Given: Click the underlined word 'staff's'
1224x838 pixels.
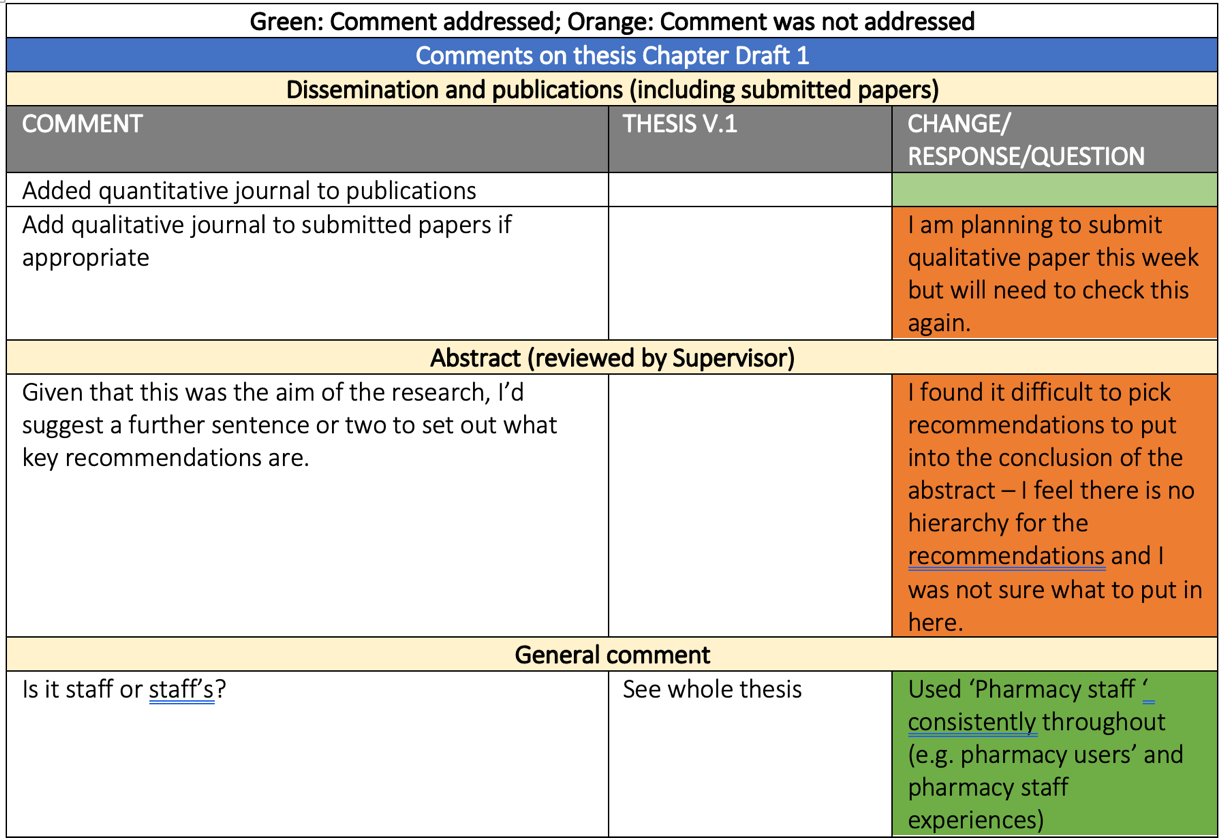Looking at the screenshot, I should click(x=181, y=689).
